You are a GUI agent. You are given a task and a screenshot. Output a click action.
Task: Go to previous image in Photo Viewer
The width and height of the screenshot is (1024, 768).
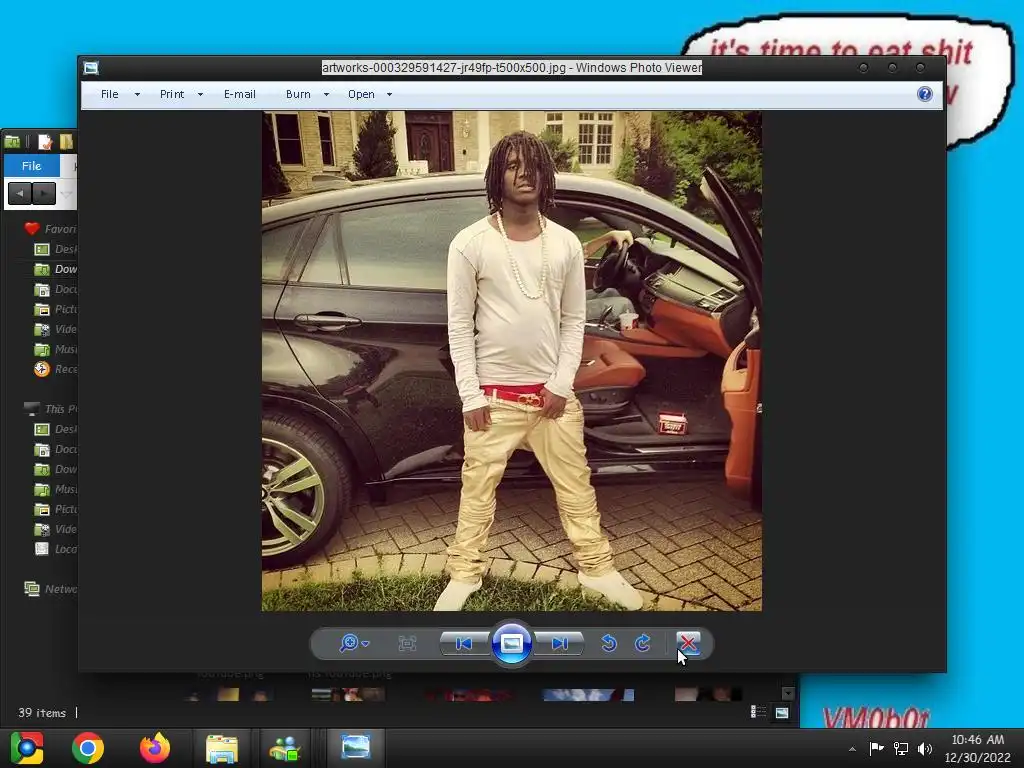click(464, 644)
